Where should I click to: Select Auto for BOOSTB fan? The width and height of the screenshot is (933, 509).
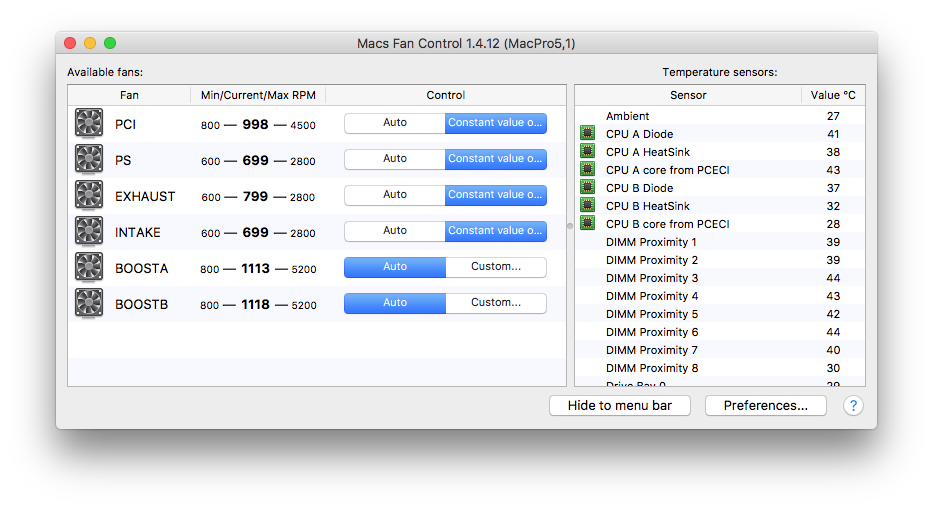(395, 303)
